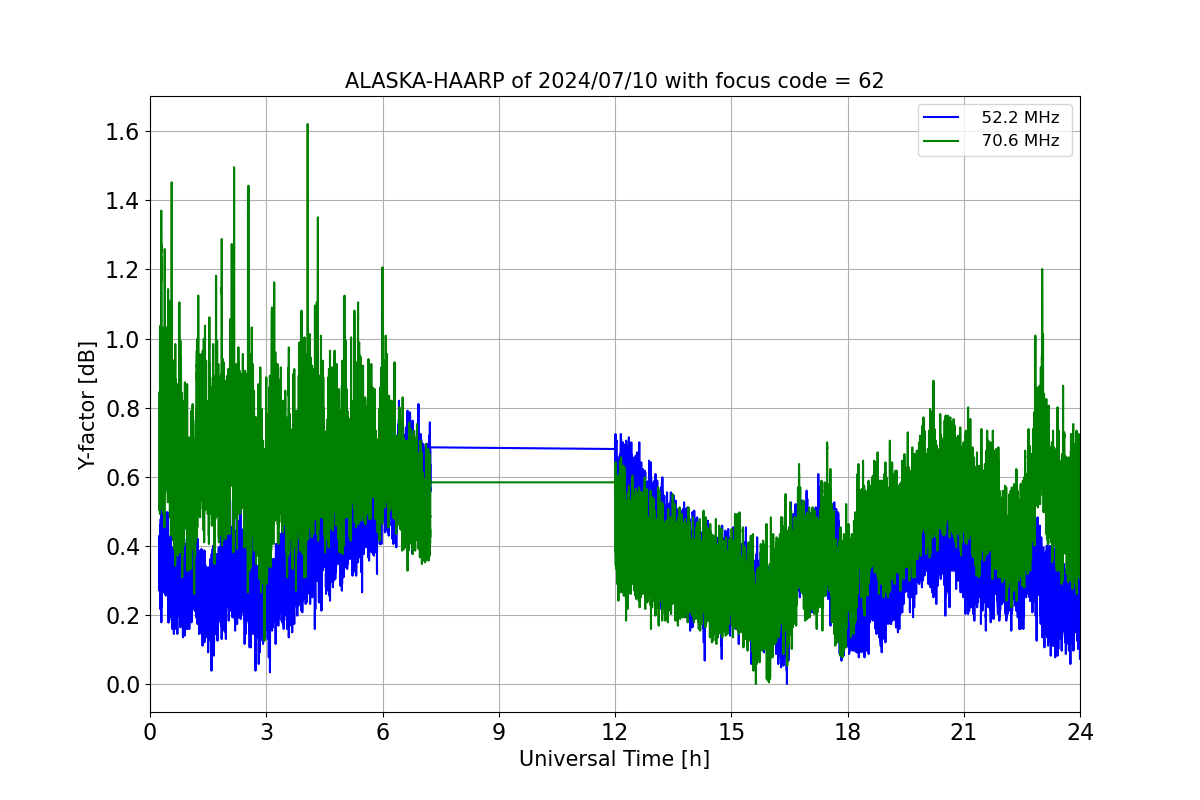Click x-axis tick label '15'
Screen dimensions: 1200x800
[731, 731]
